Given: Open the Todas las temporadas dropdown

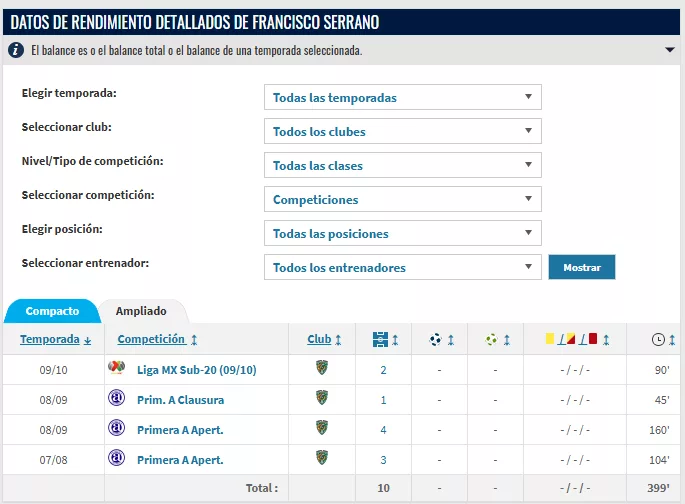Looking at the screenshot, I should click(x=403, y=97).
